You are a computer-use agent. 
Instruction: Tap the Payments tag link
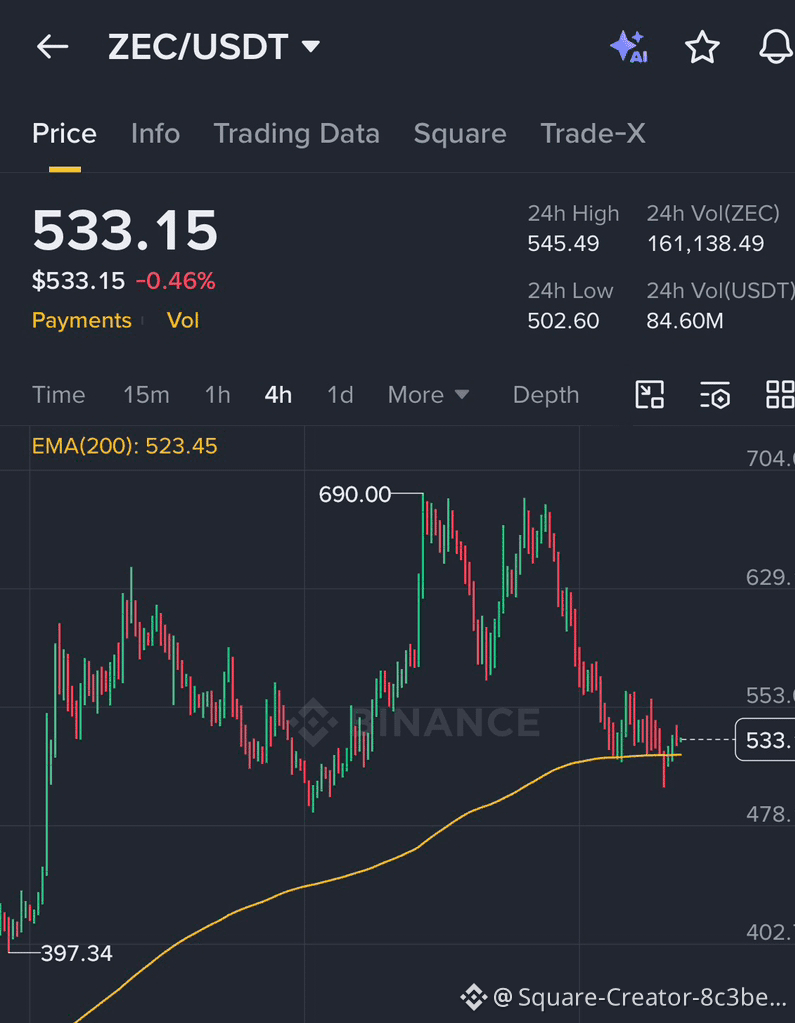(82, 320)
